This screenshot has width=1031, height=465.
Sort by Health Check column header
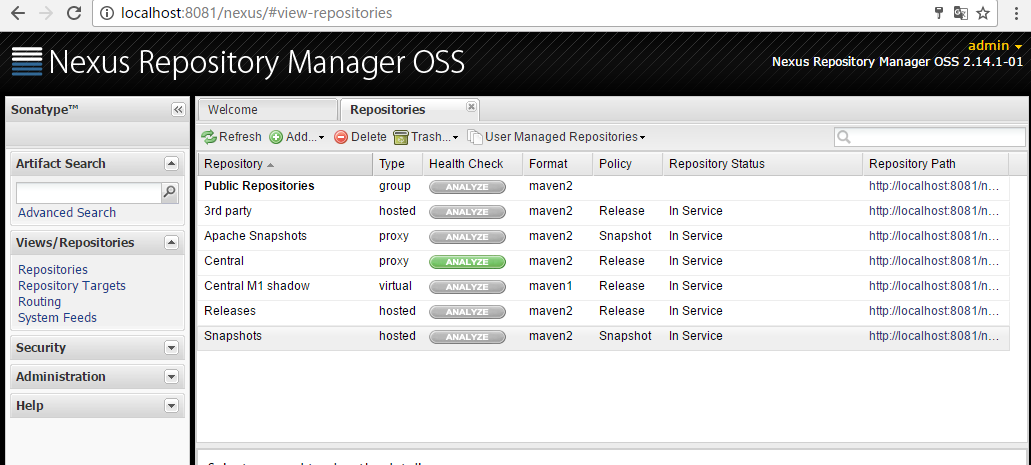(x=472, y=164)
